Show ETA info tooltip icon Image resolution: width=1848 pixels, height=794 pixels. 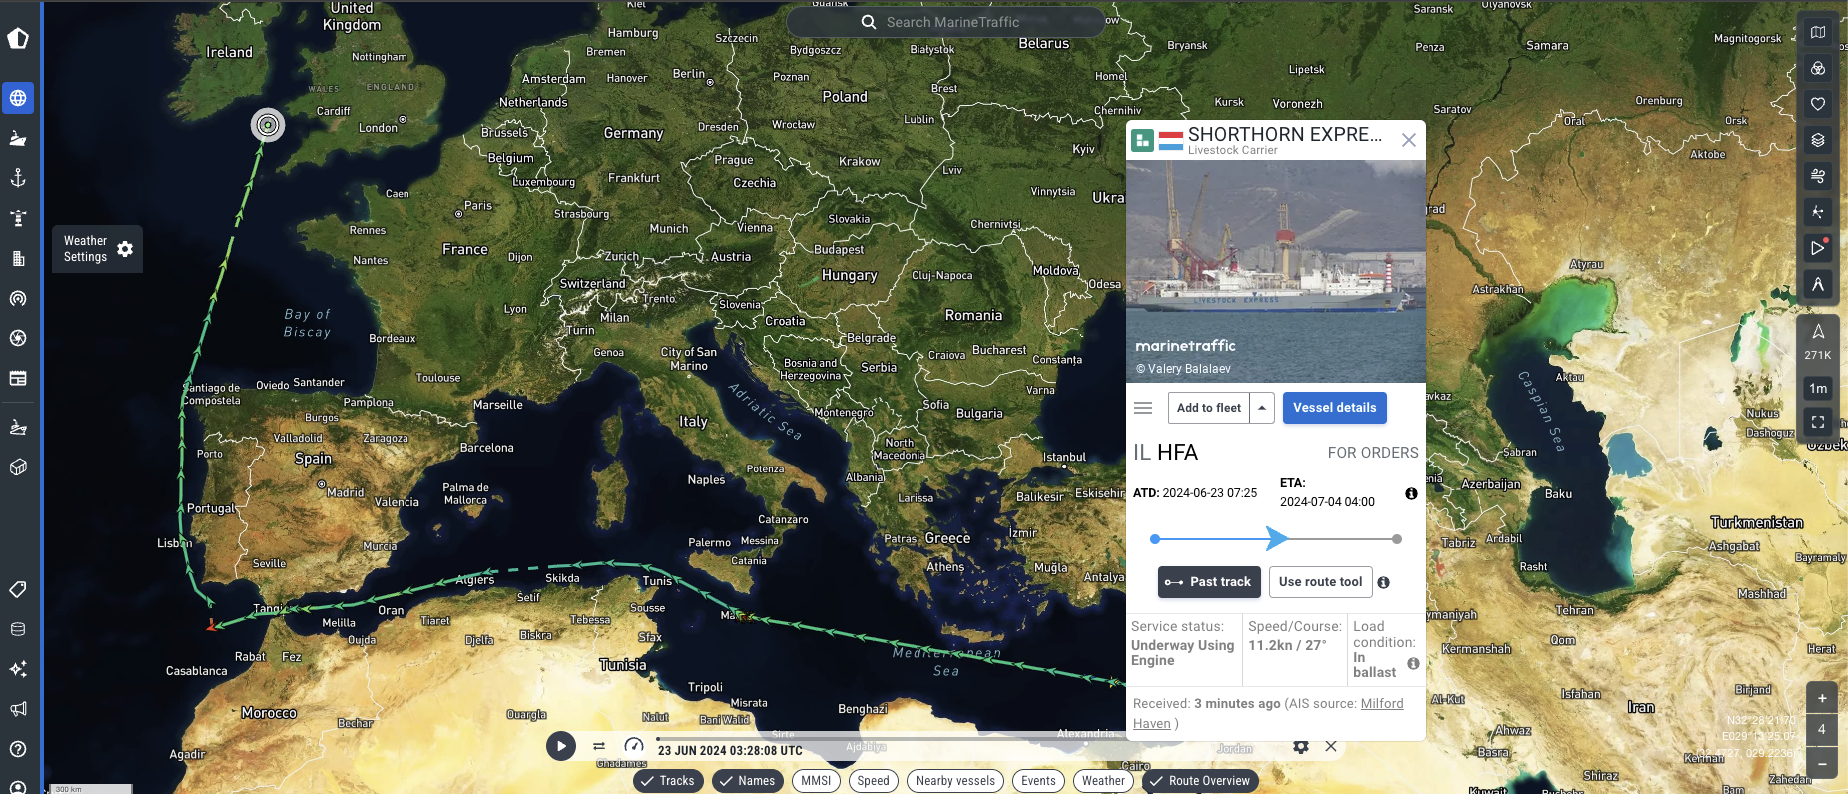[1411, 493]
